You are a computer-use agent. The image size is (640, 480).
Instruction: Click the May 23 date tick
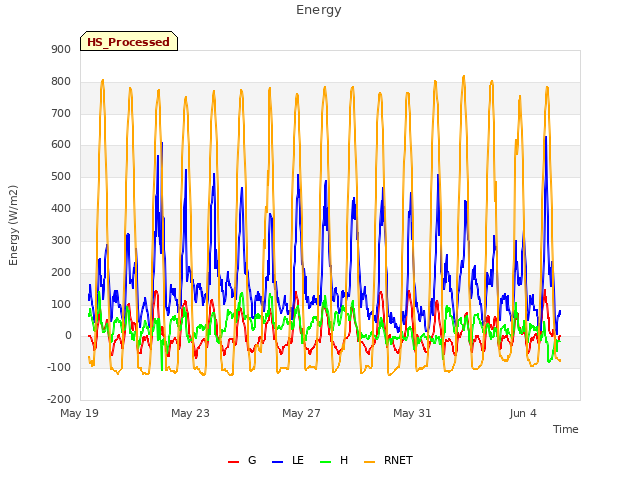click(190, 413)
